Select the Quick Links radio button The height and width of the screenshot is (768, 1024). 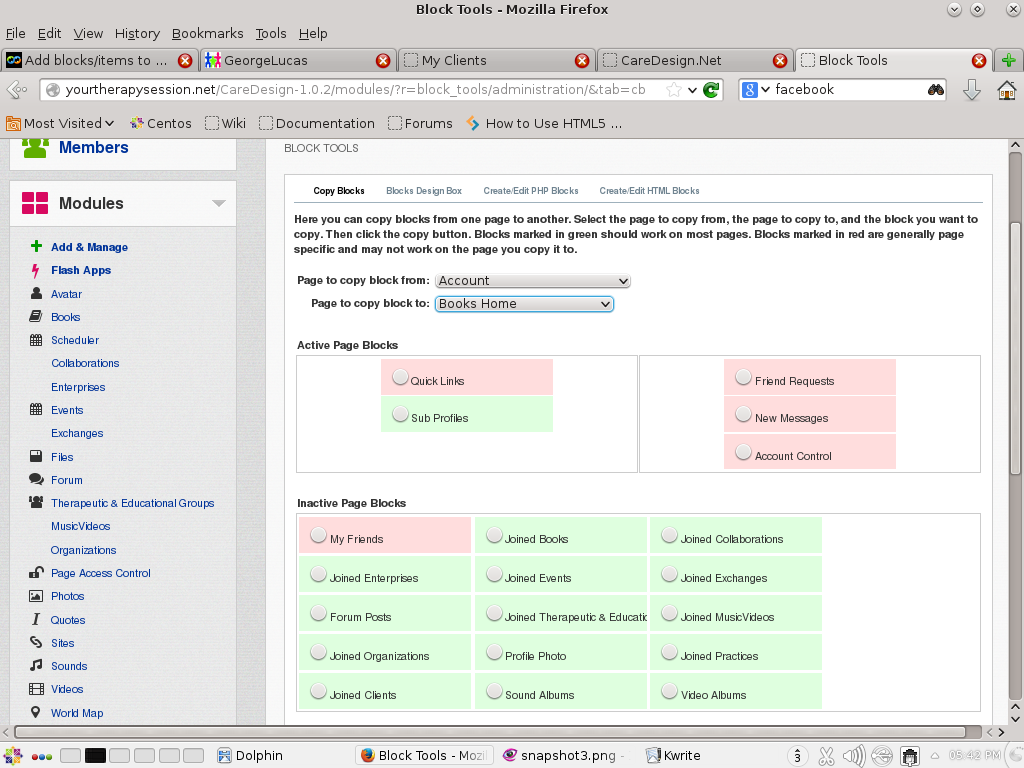tap(400, 377)
